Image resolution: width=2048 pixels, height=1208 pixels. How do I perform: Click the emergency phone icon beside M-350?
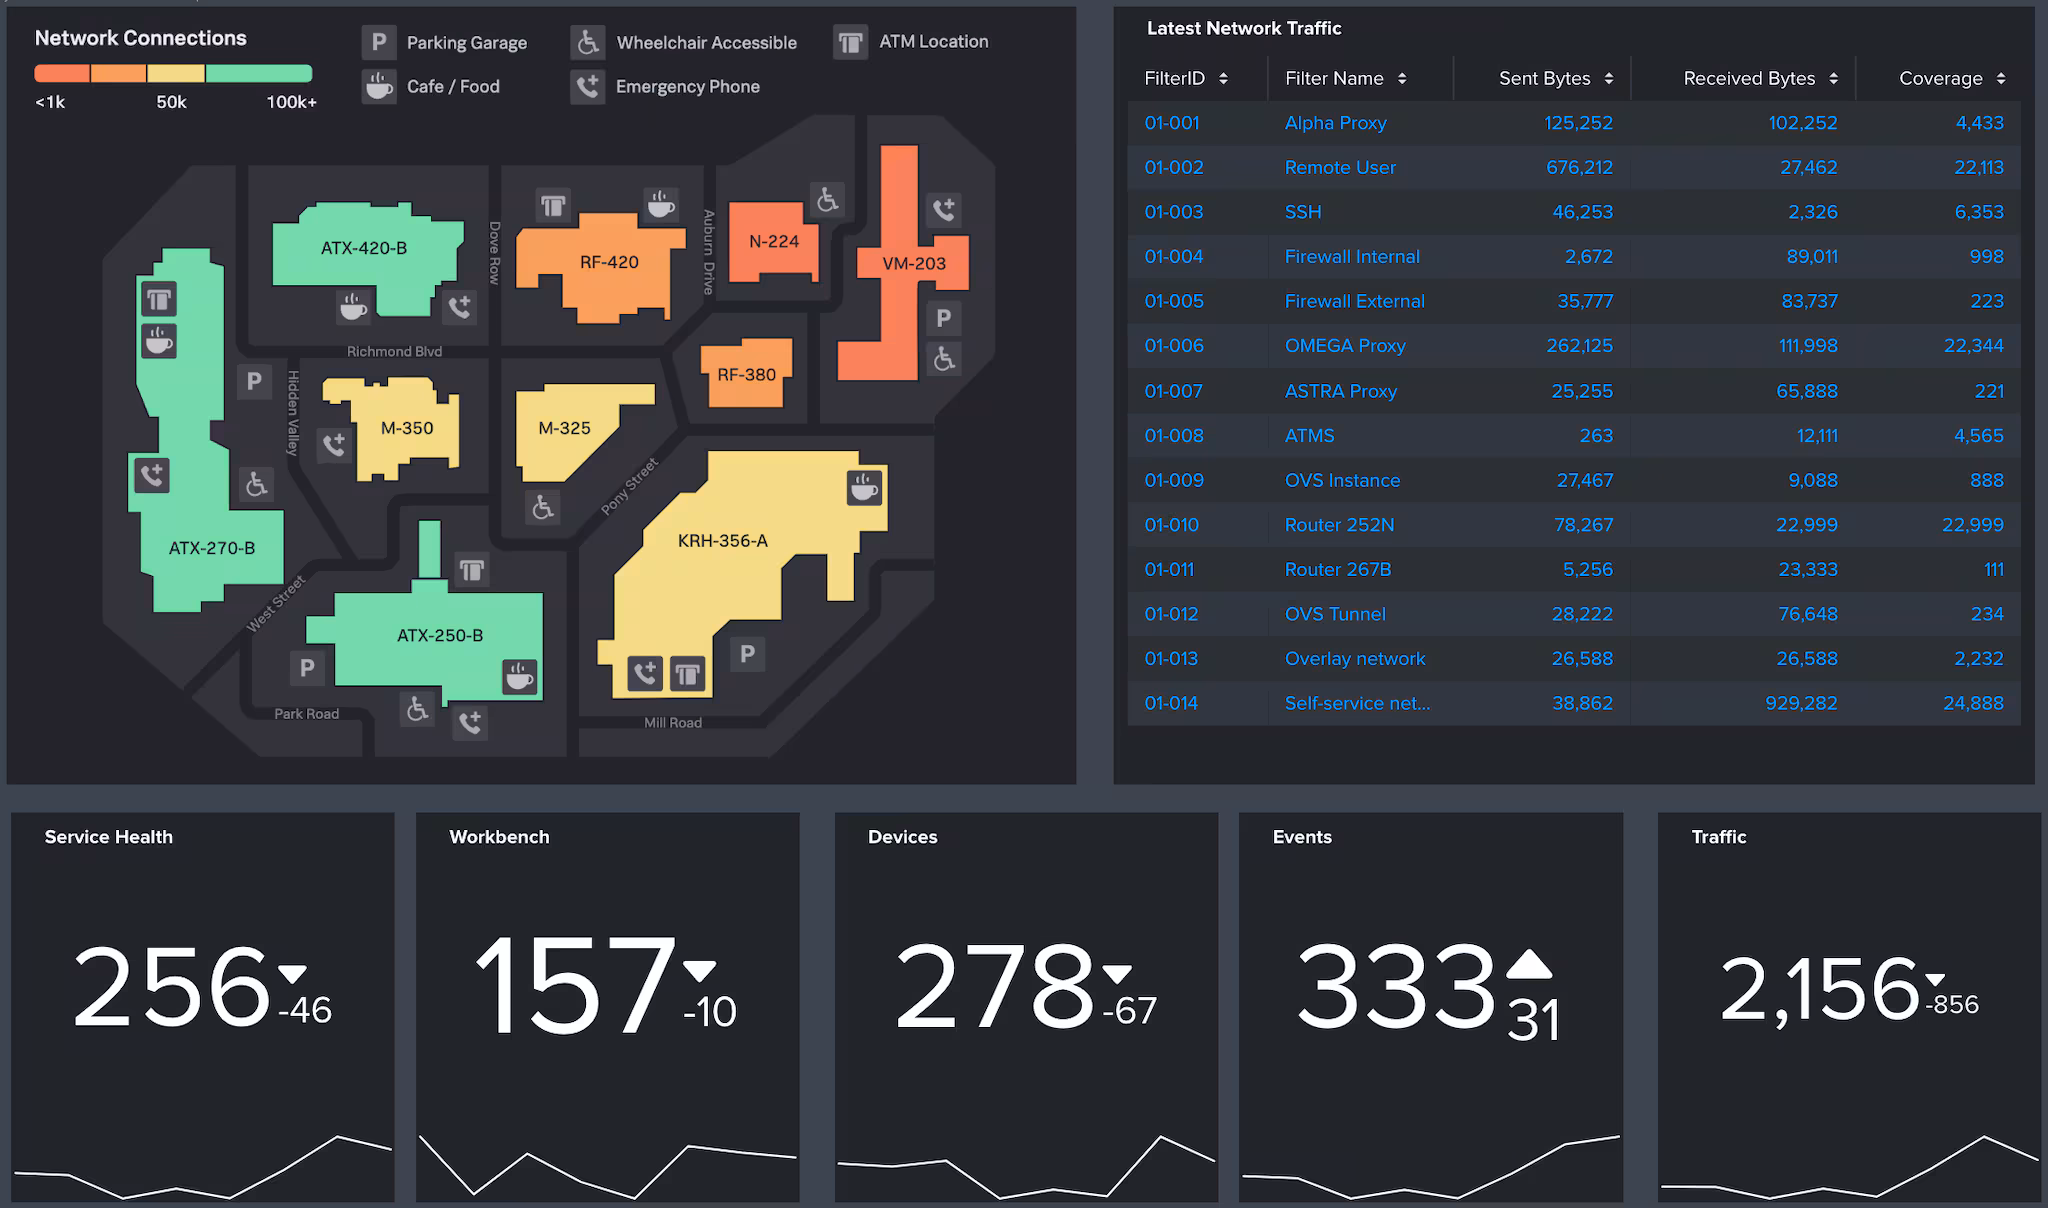click(334, 444)
